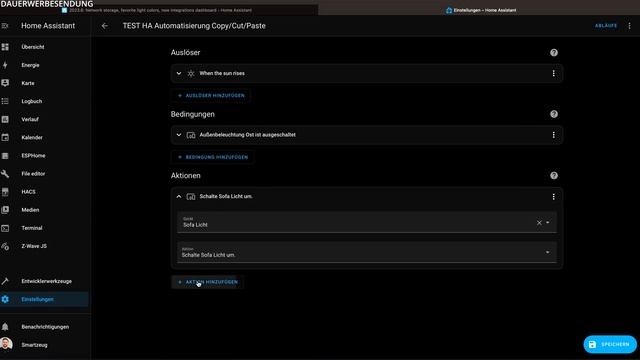Click the Z-Wave JS icon

tap(5, 246)
